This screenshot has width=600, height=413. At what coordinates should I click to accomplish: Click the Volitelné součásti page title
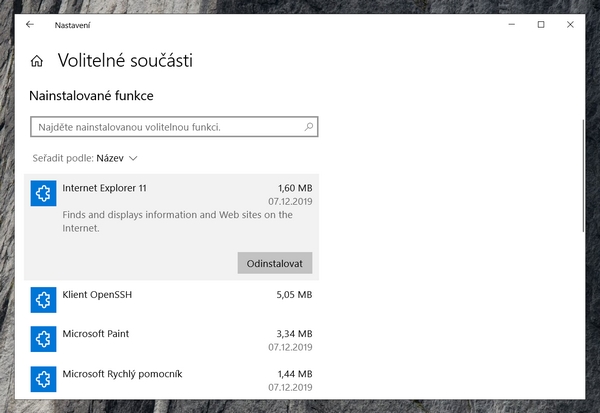(125, 60)
